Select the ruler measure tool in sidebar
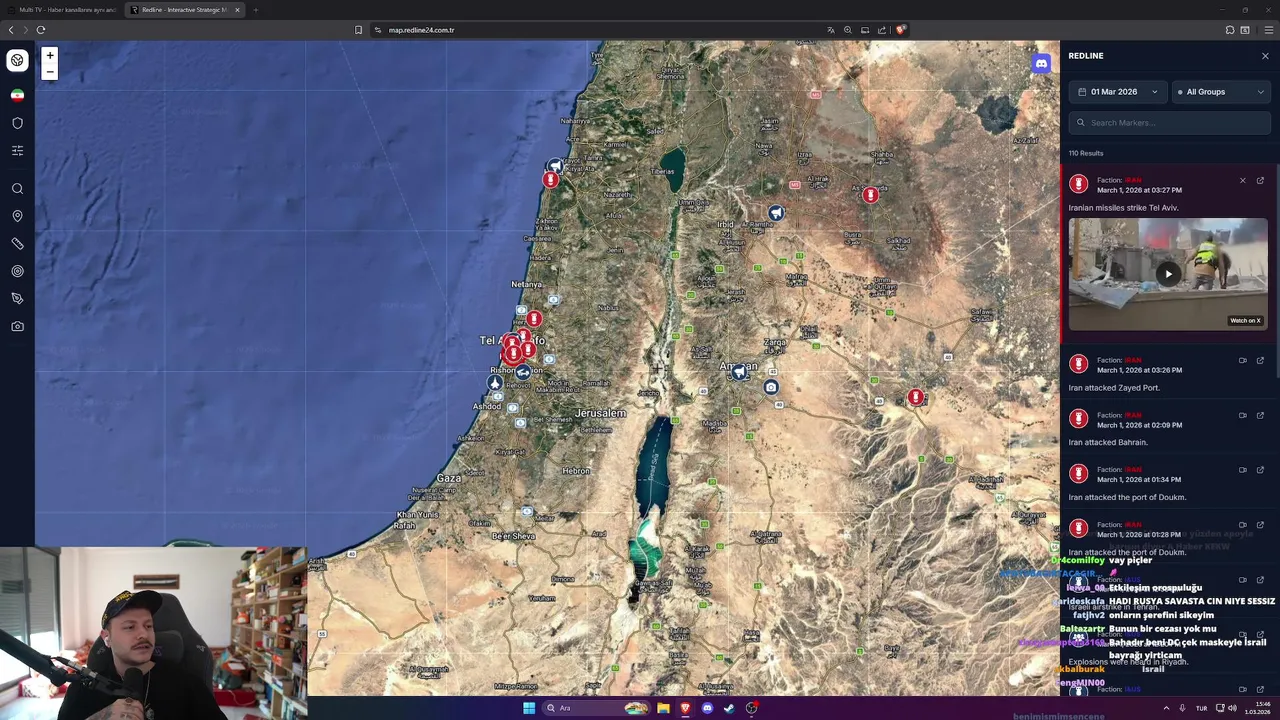This screenshot has height=720, width=1280. tap(17, 244)
